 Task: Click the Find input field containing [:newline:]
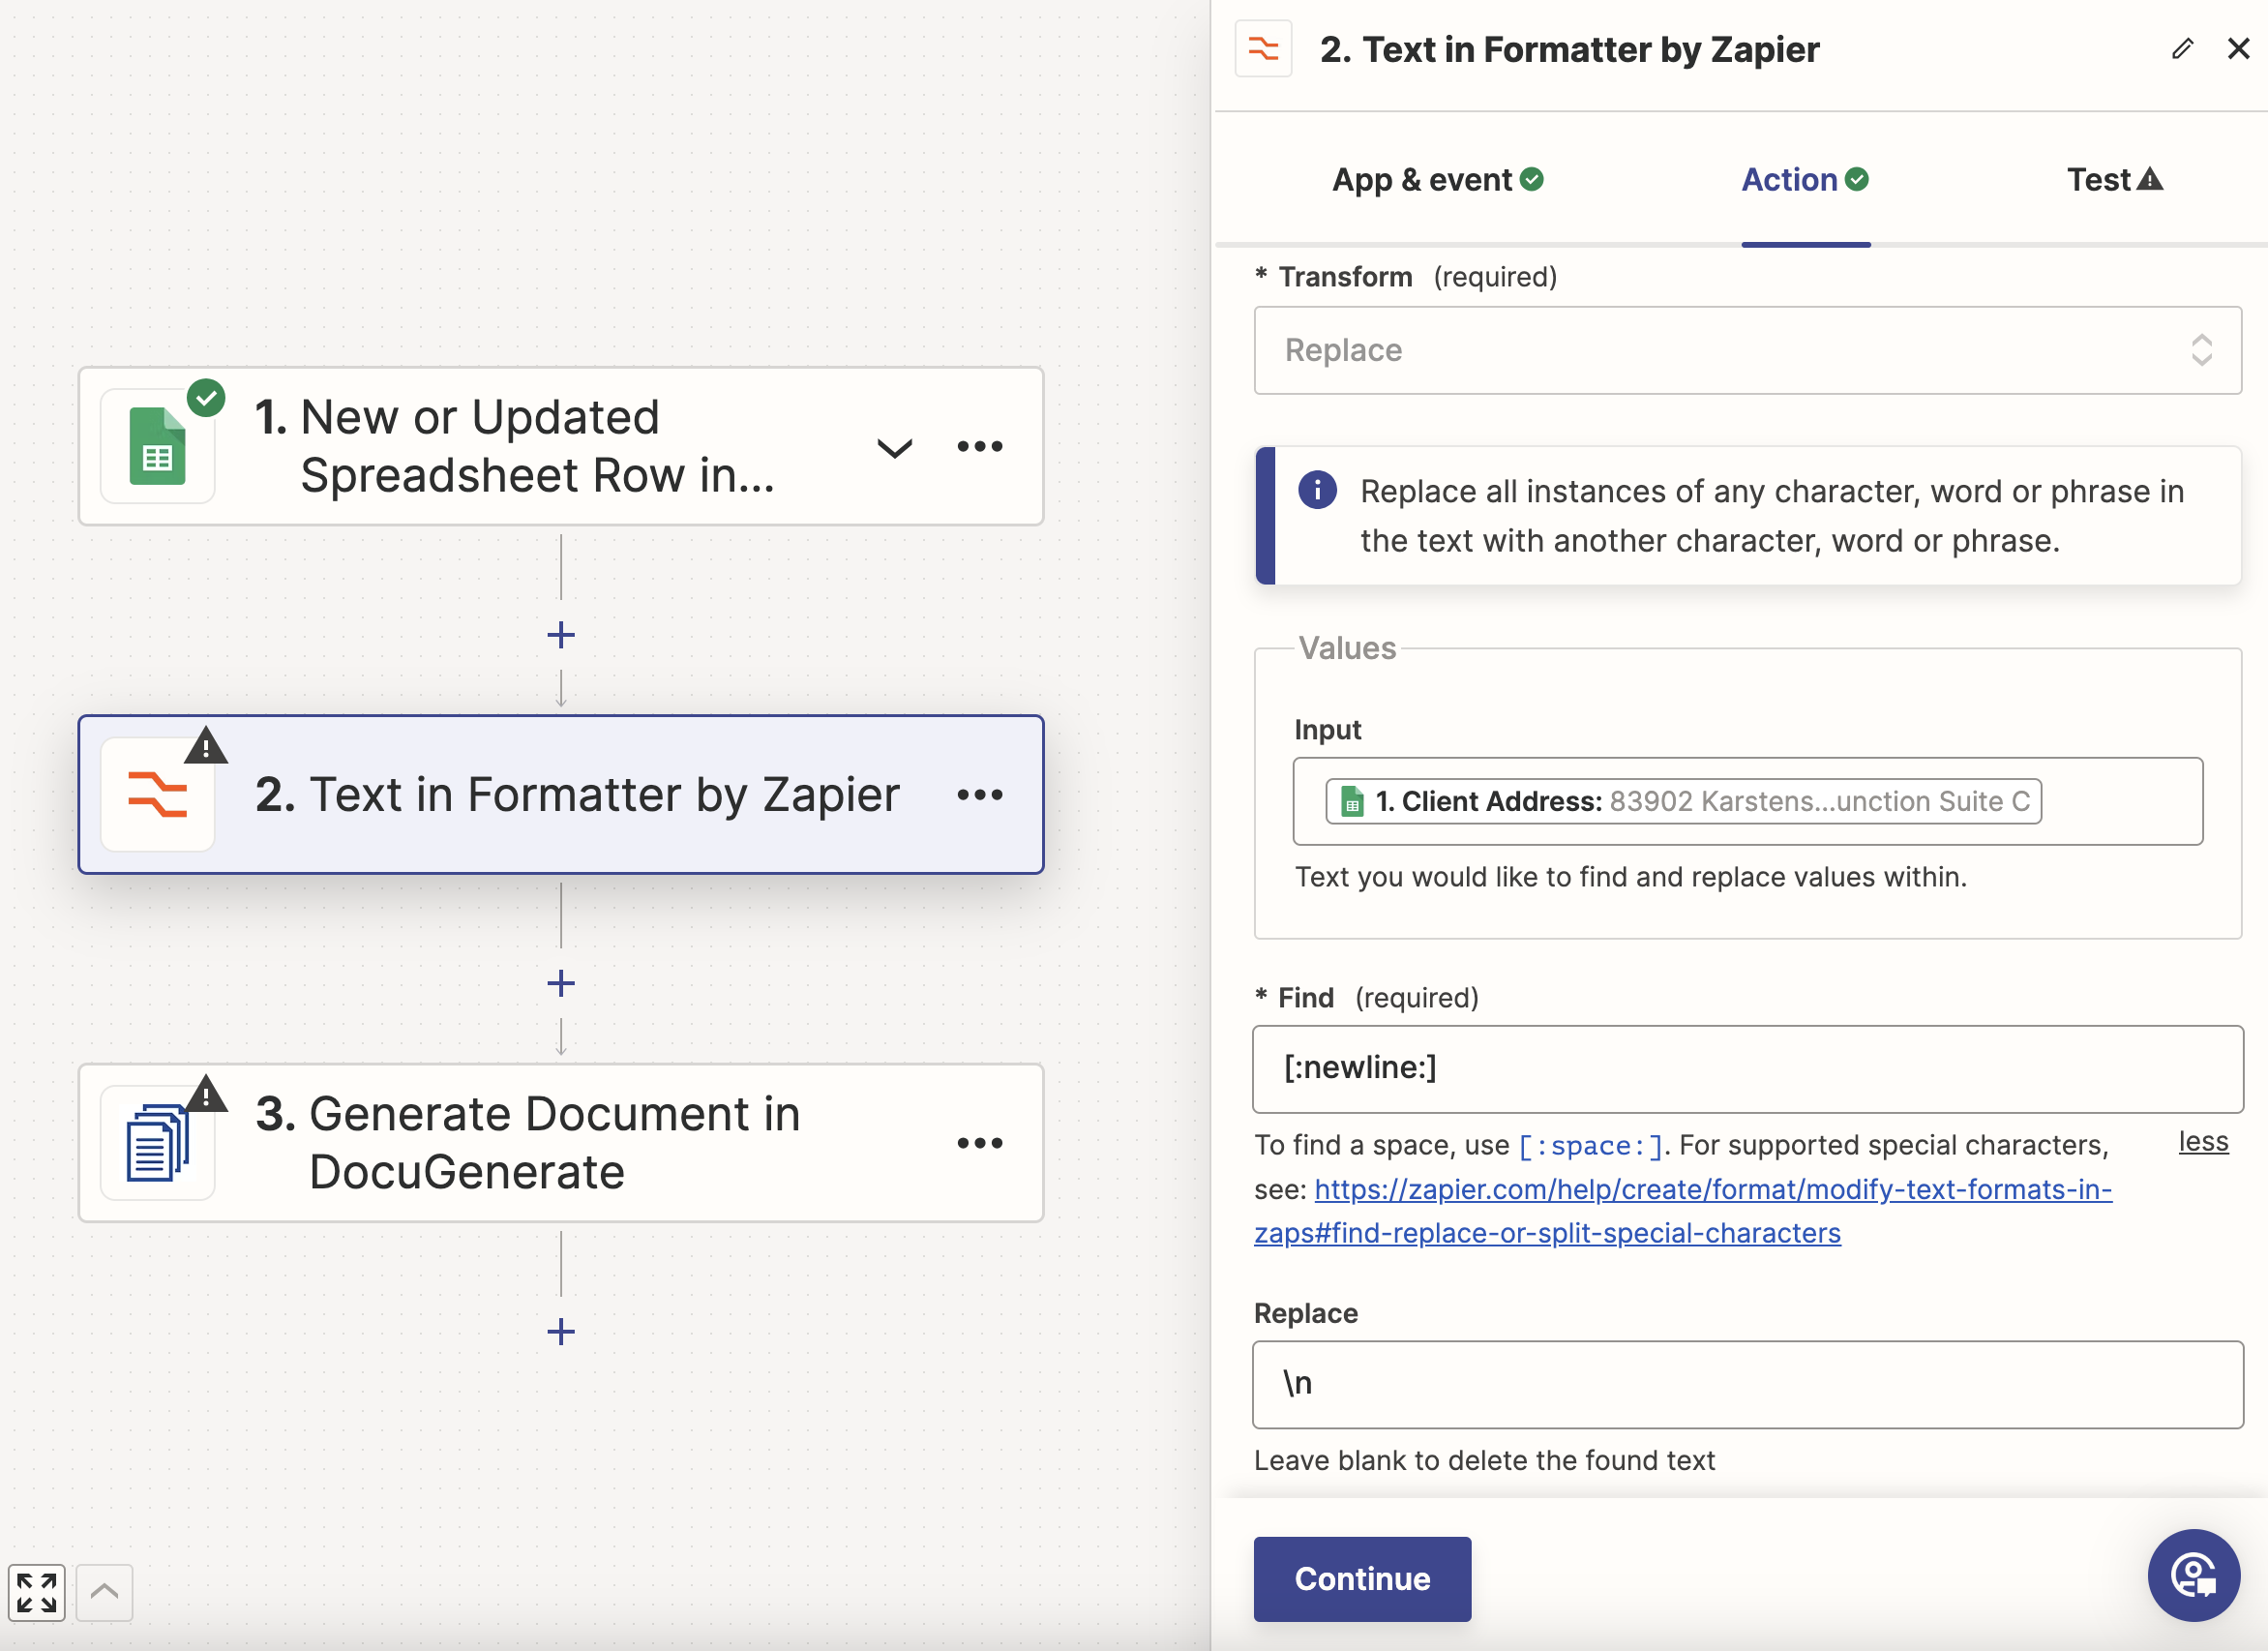pos(1747,1068)
